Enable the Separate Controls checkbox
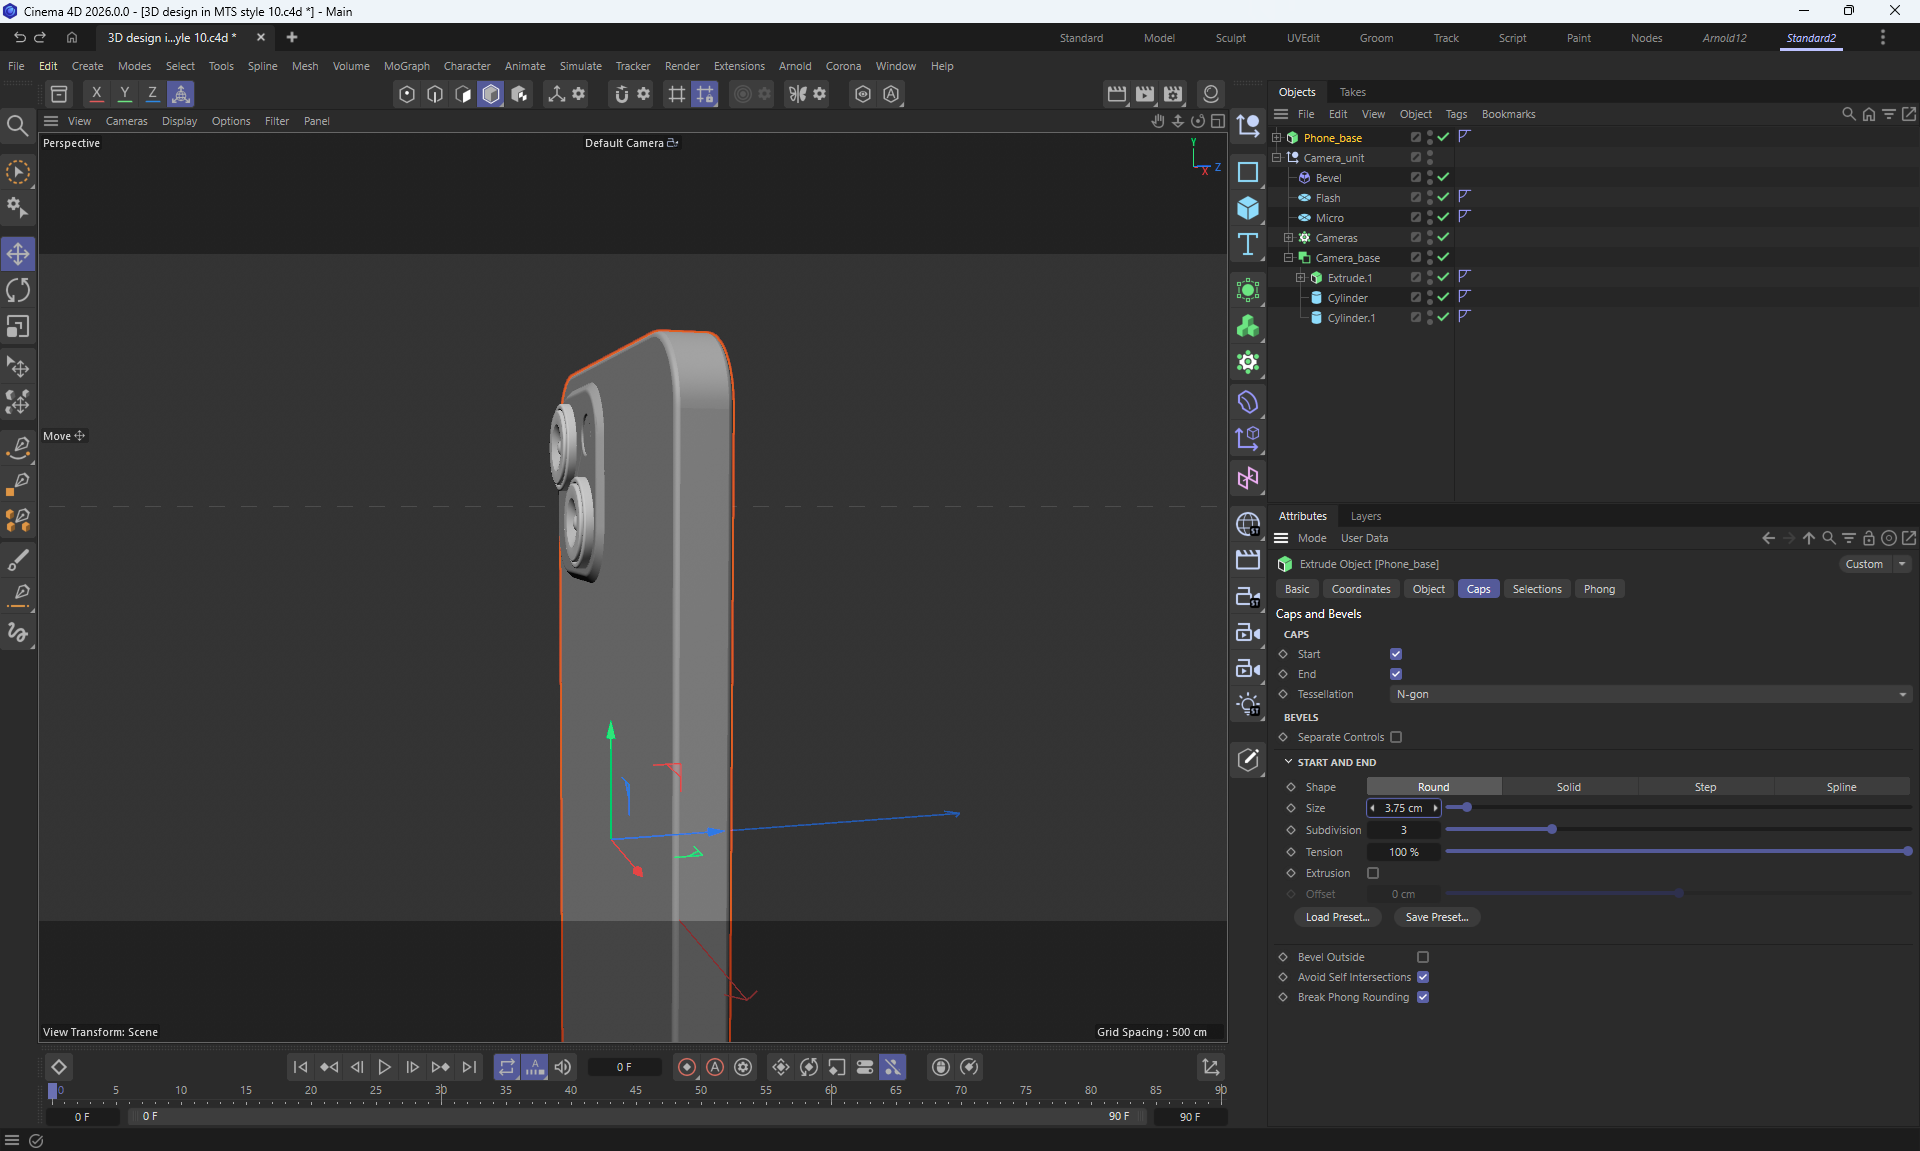 1396,737
